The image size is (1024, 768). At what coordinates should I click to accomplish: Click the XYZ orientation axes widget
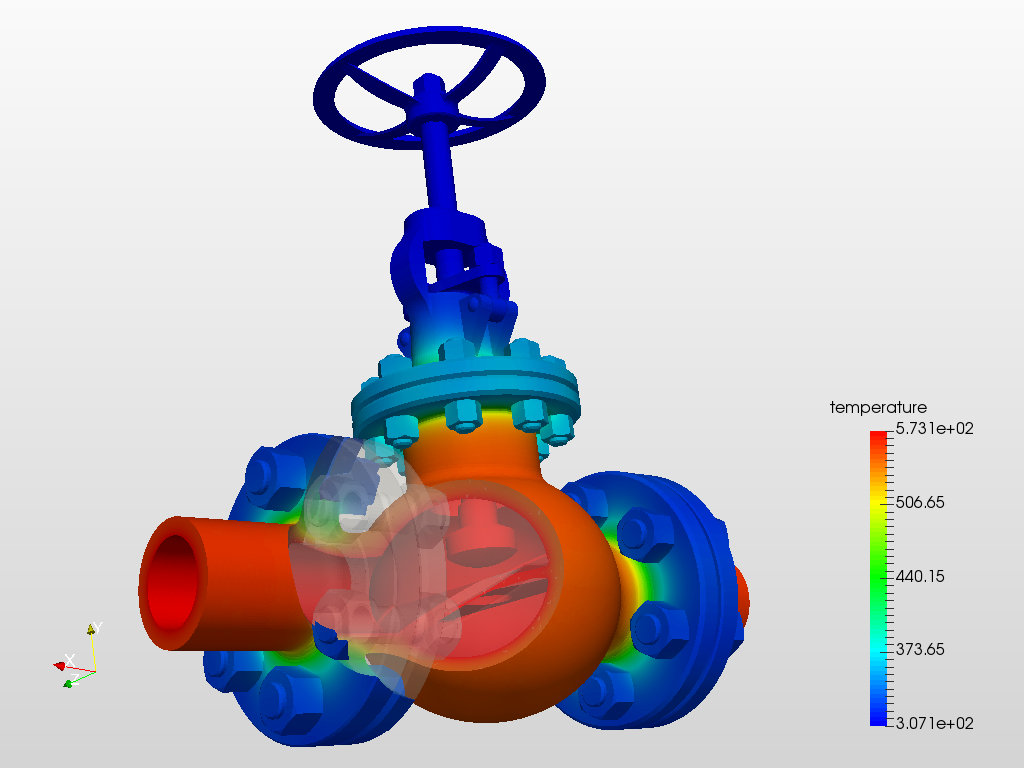coord(78,656)
